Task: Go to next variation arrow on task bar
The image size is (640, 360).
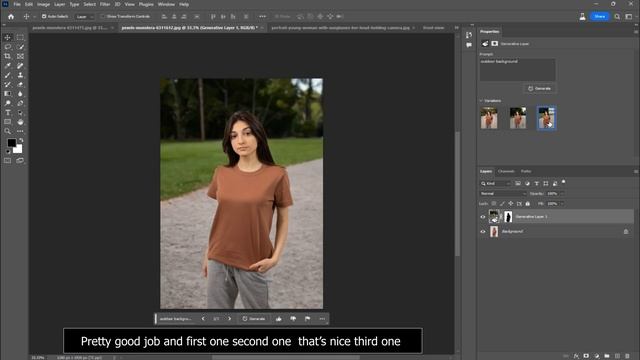Action: click(x=229, y=319)
